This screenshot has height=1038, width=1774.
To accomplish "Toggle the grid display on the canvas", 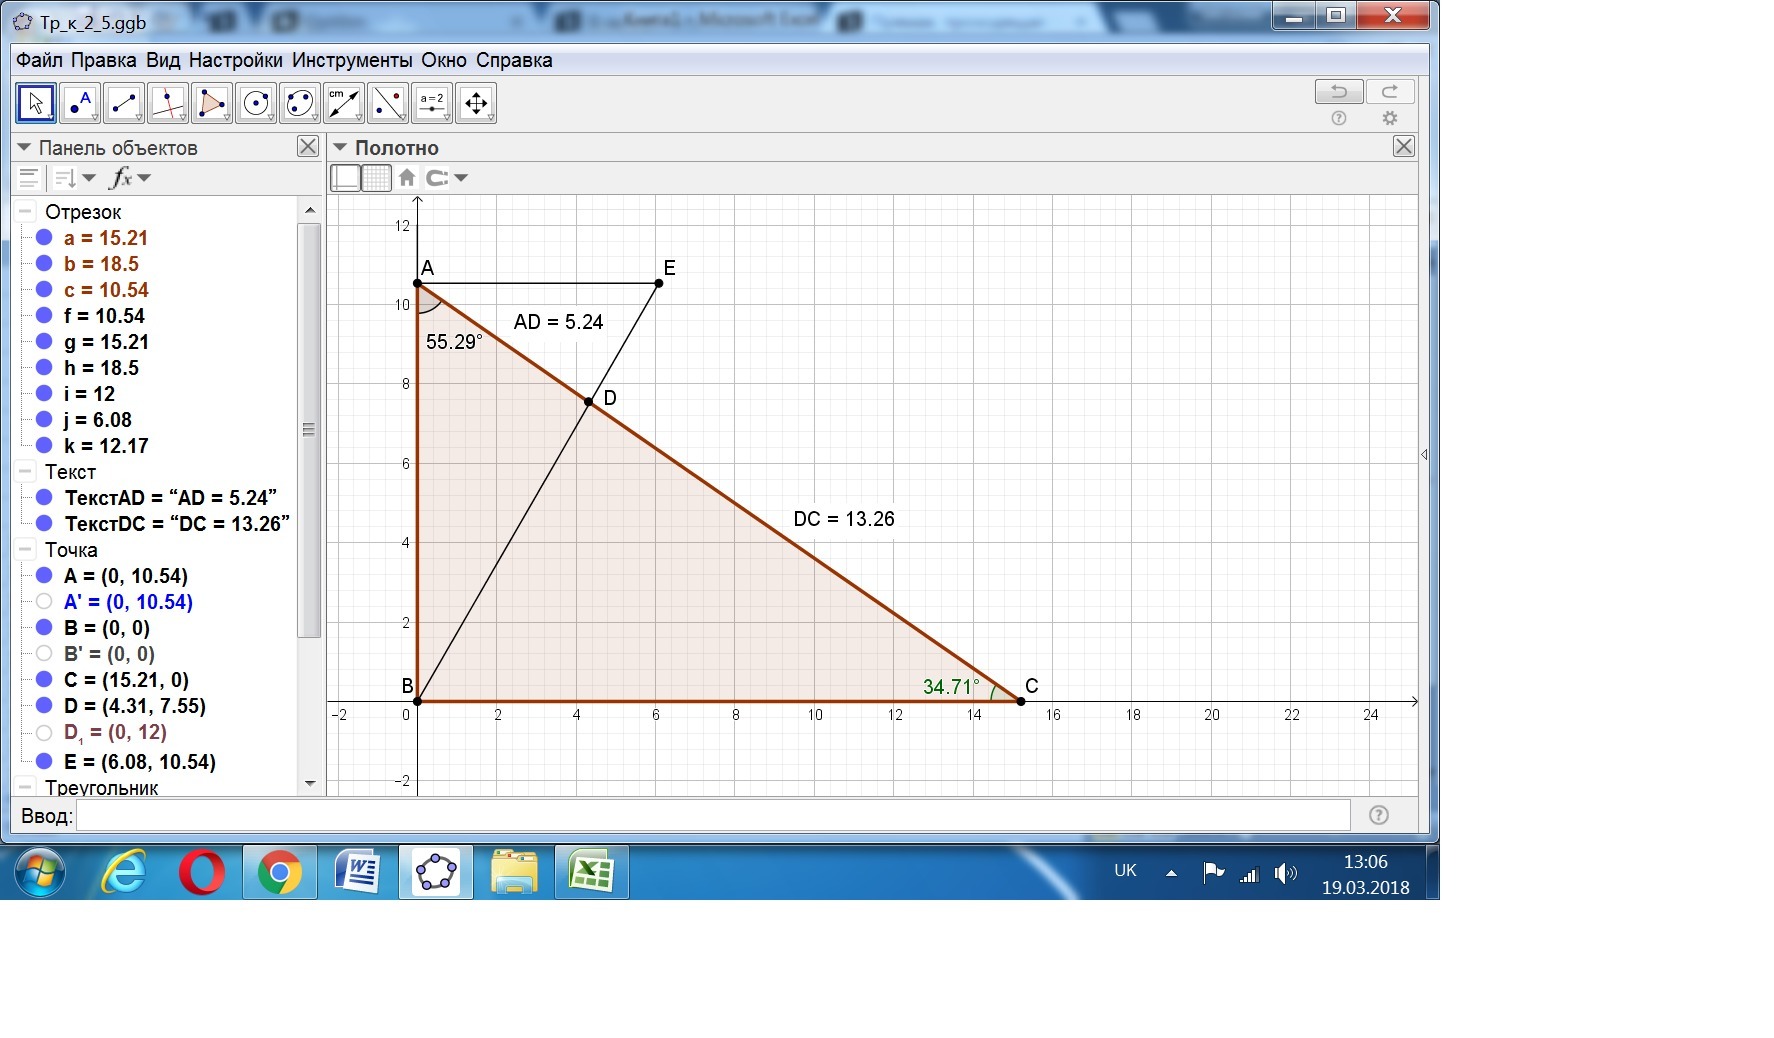I will click(375, 177).
